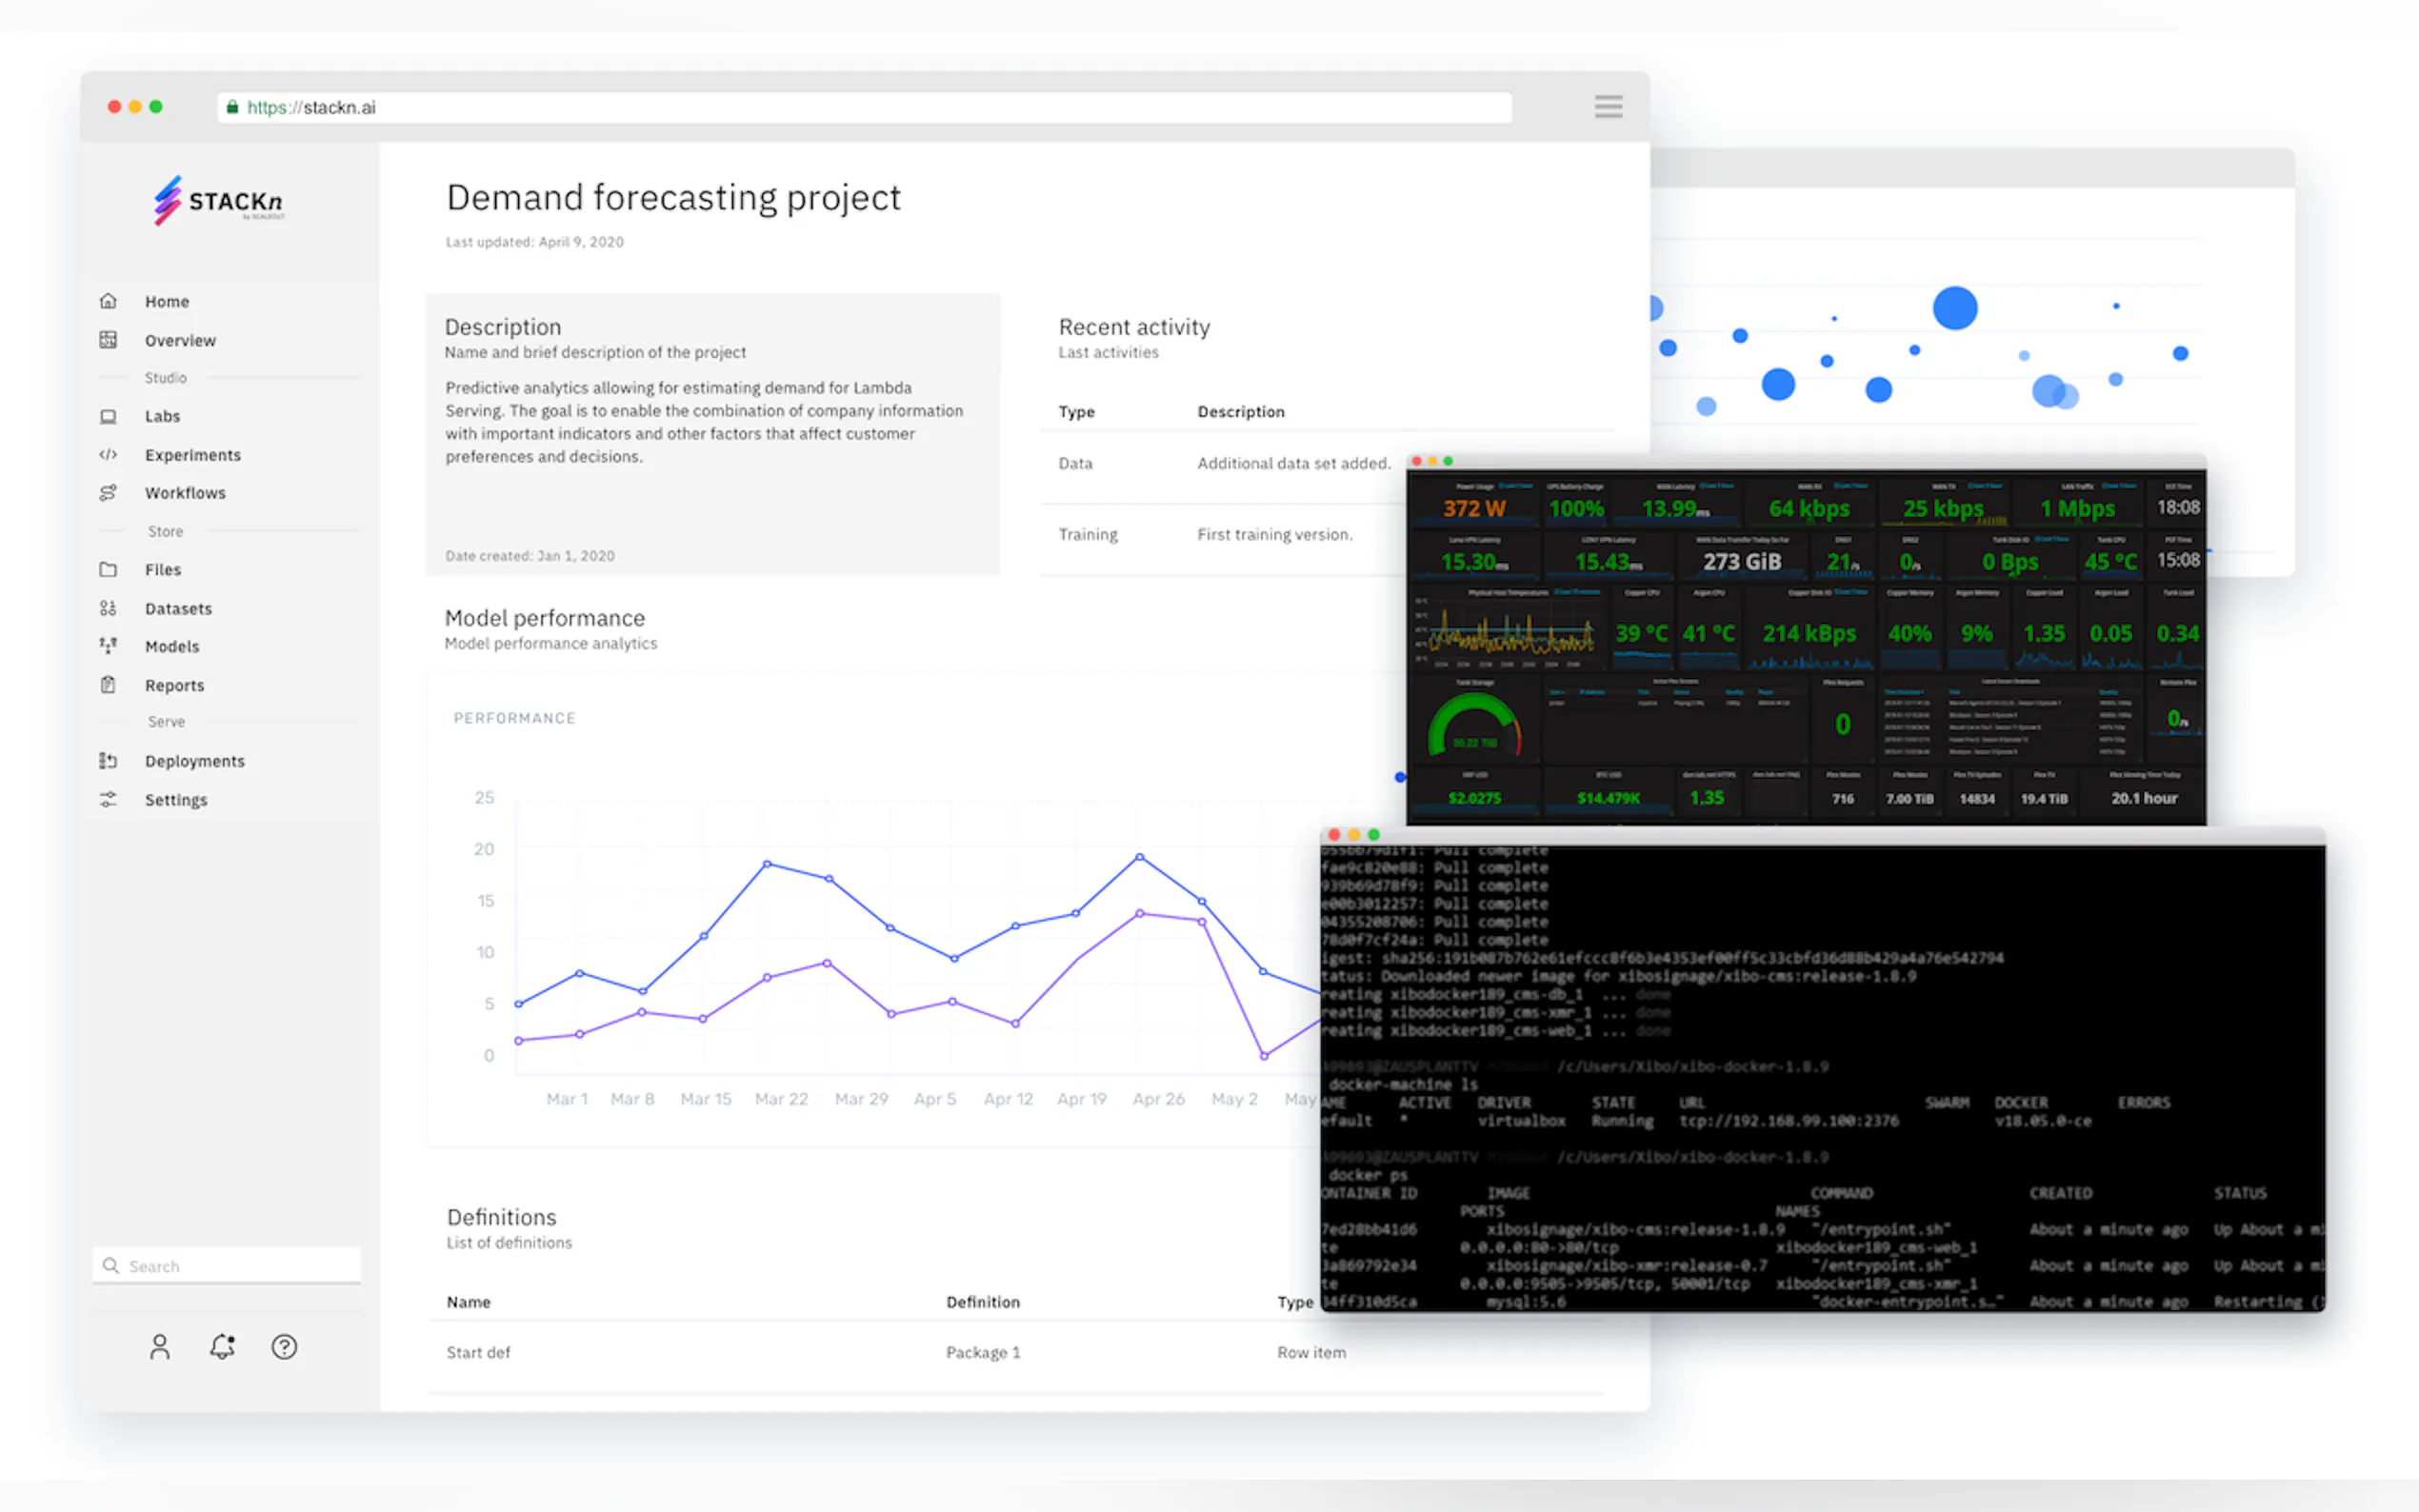Click the Models icon
This screenshot has height=1512, width=2419.
108,646
